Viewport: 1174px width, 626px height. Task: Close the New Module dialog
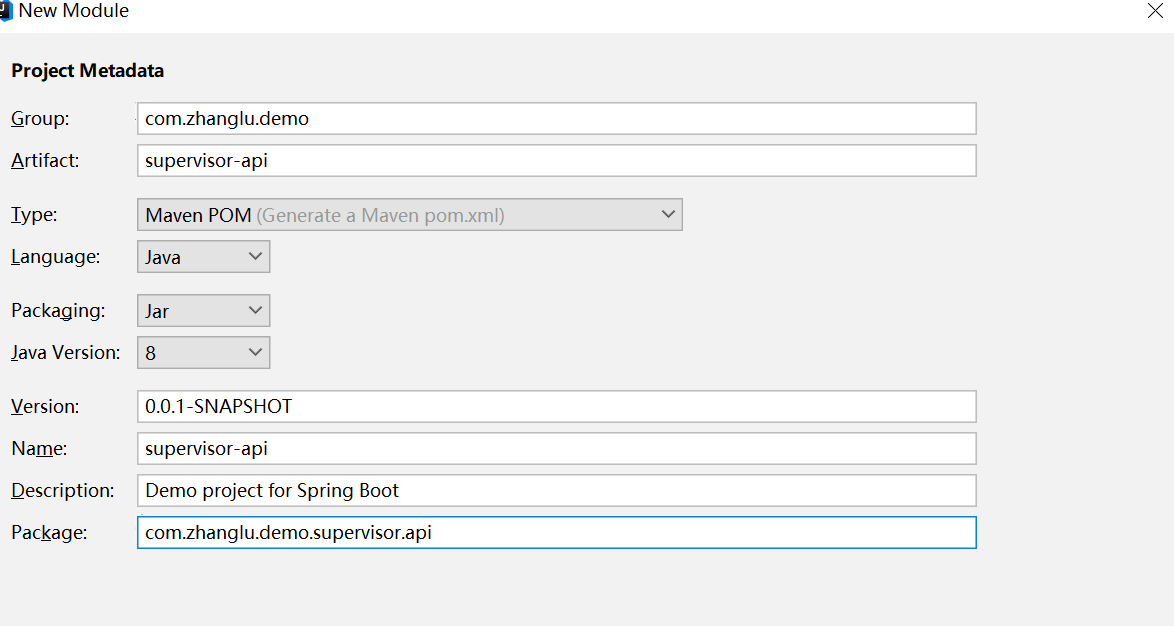tap(1156, 10)
